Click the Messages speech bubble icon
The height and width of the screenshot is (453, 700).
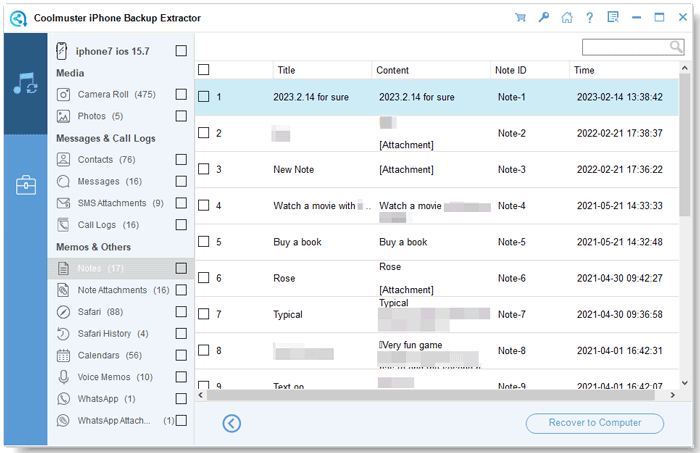[63, 181]
